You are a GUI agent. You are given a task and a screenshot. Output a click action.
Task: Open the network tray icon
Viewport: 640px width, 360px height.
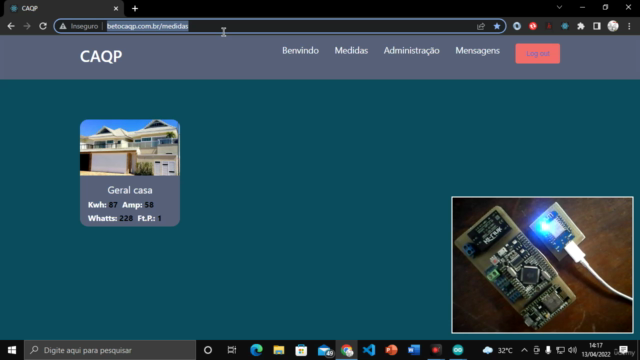pos(560,350)
